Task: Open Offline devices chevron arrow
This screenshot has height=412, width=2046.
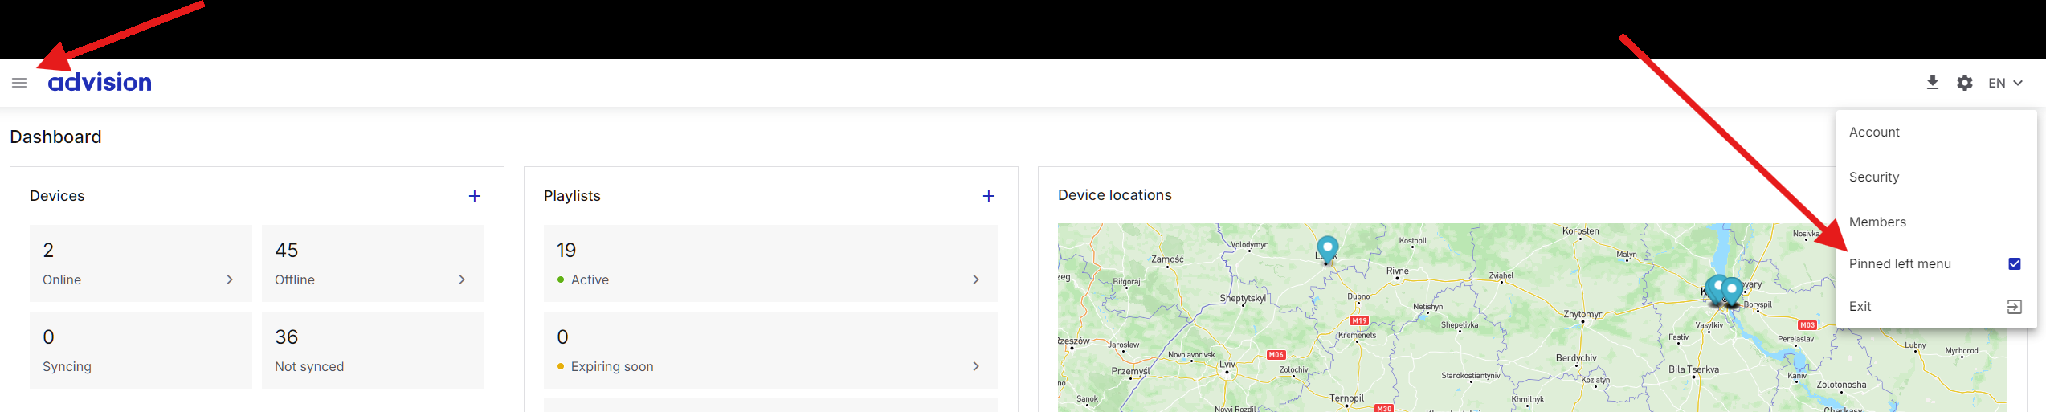Action: point(462,280)
